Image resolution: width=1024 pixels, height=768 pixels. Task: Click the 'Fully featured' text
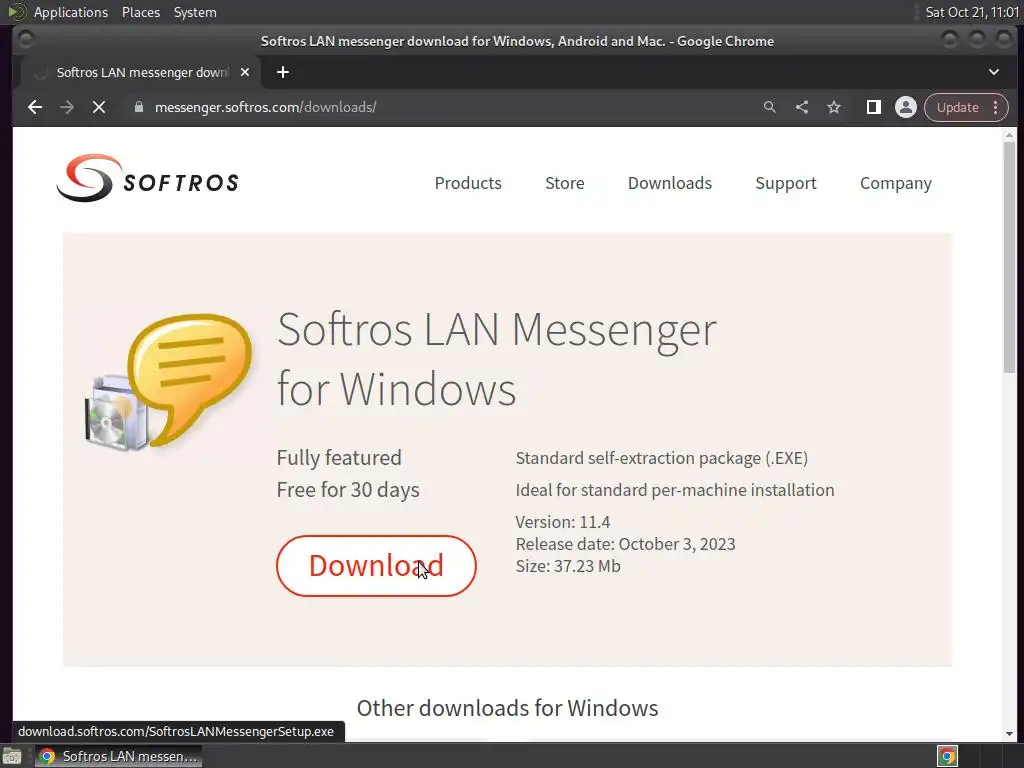(x=339, y=458)
